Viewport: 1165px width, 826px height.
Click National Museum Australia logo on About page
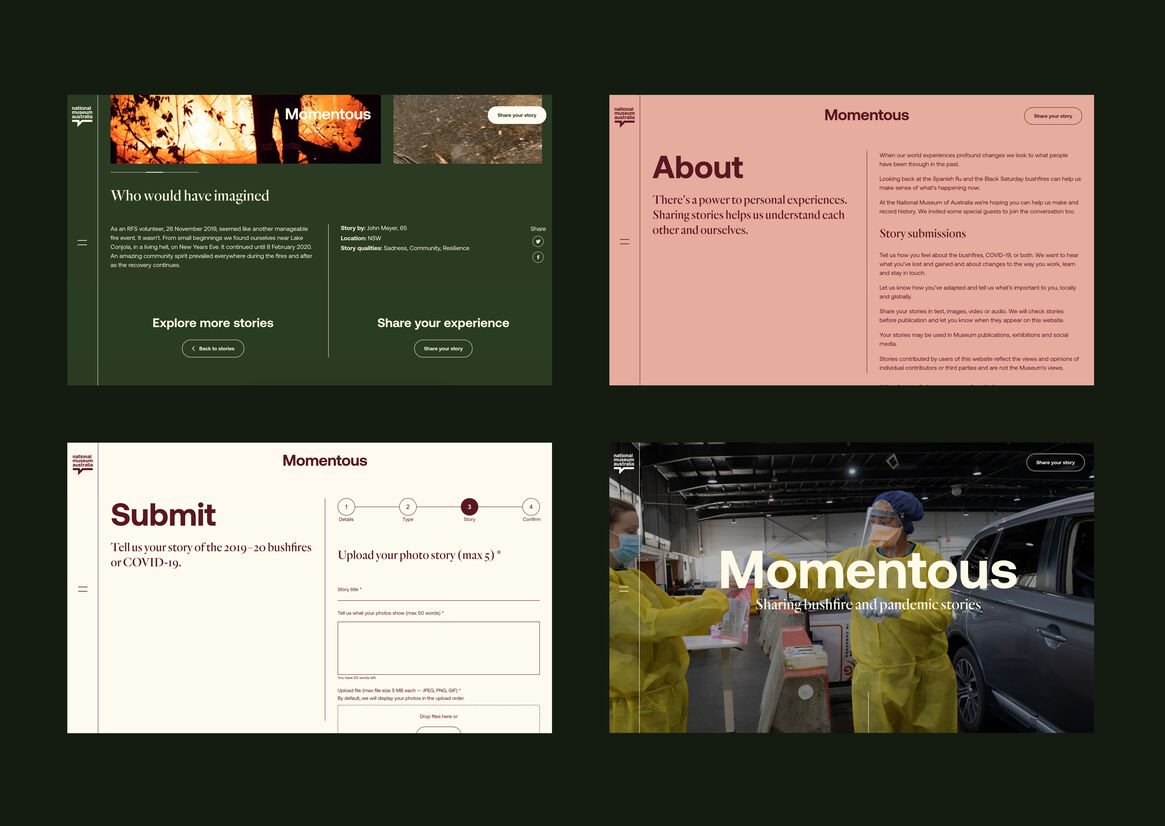click(624, 116)
